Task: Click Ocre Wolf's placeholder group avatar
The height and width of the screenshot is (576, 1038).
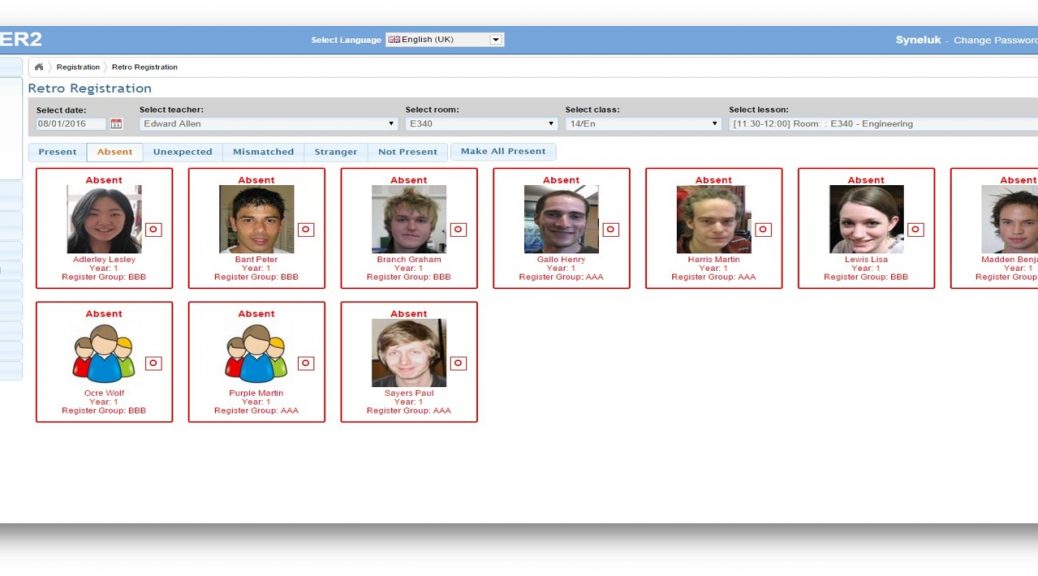Action: 104,353
